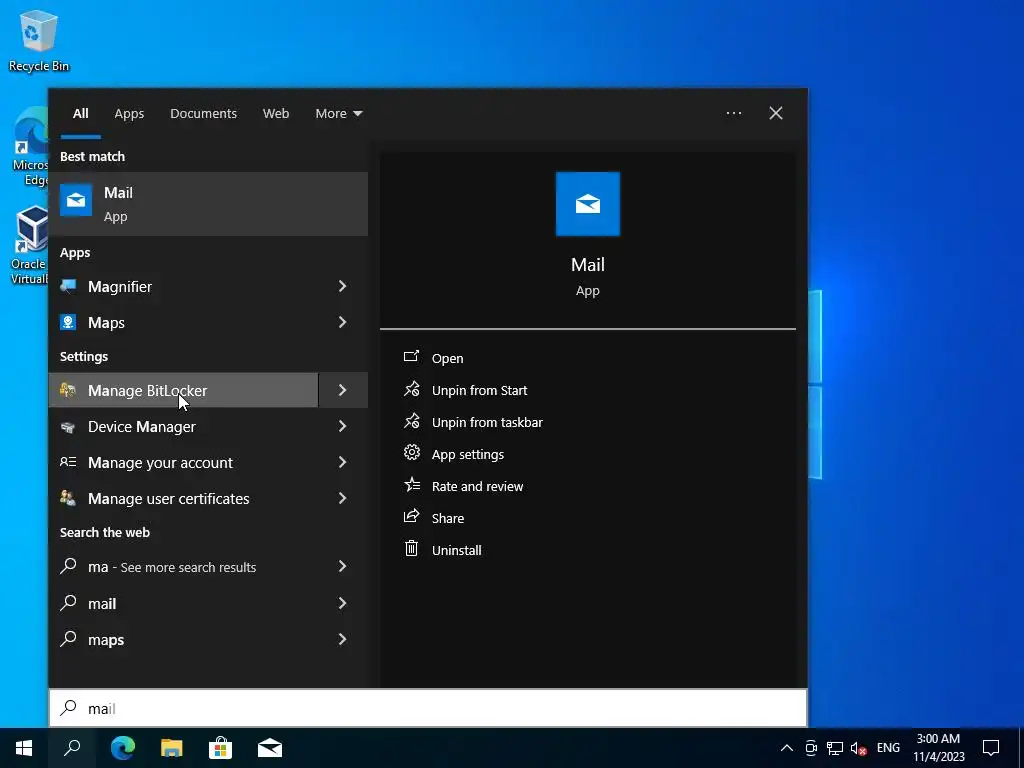Click the ENG language indicator
Image resolution: width=1024 pixels, height=768 pixels.
(x=888, y=748)
